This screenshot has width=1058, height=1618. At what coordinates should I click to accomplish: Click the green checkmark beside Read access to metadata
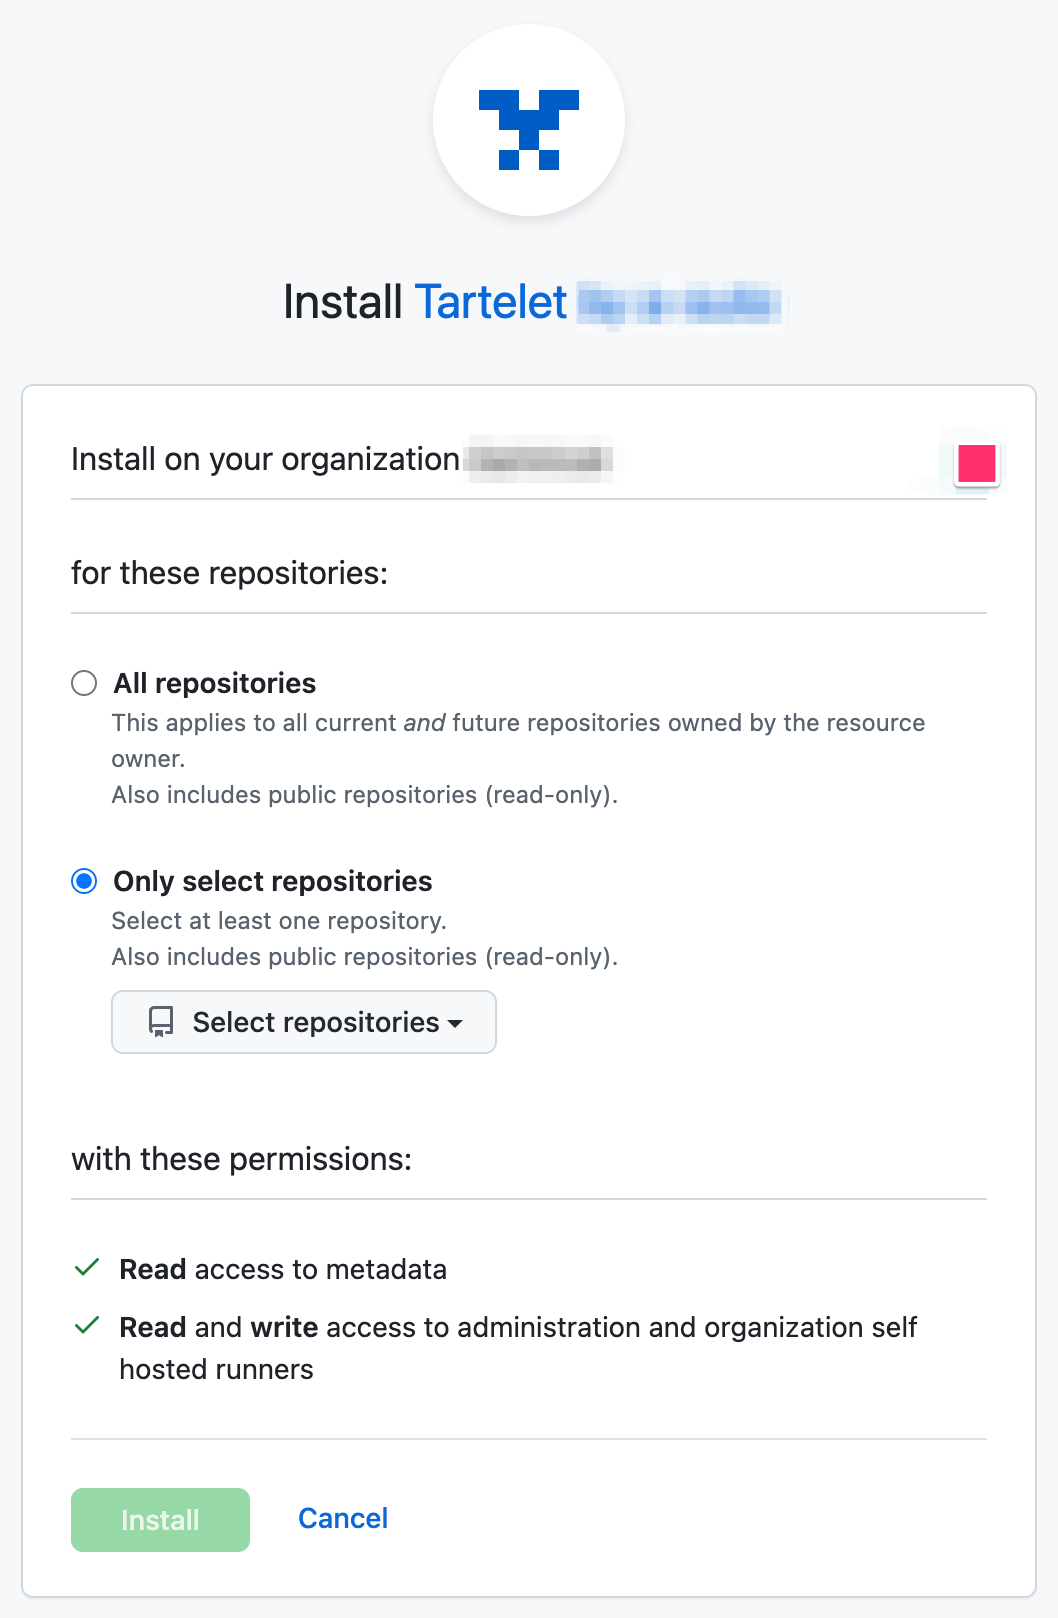click(x=85, y=1267)
